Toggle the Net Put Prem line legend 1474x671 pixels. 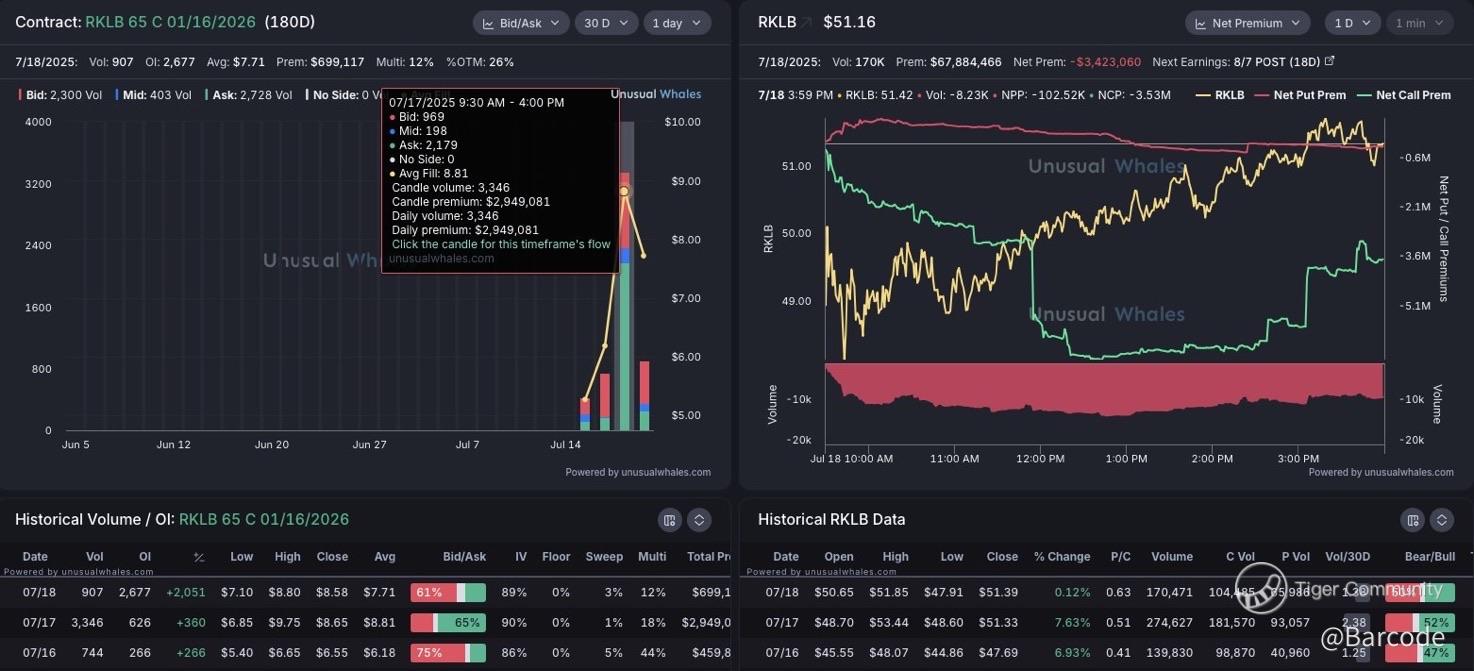[1301, 95]
